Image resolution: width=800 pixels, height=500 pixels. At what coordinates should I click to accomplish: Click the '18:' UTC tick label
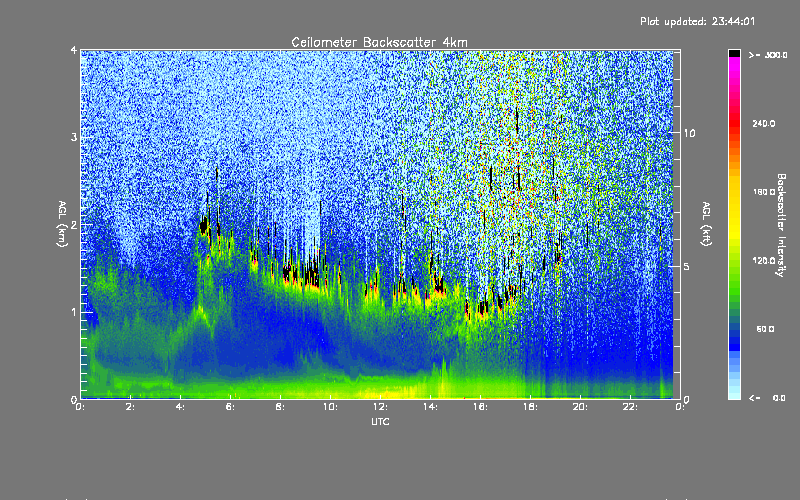point(530,407)
